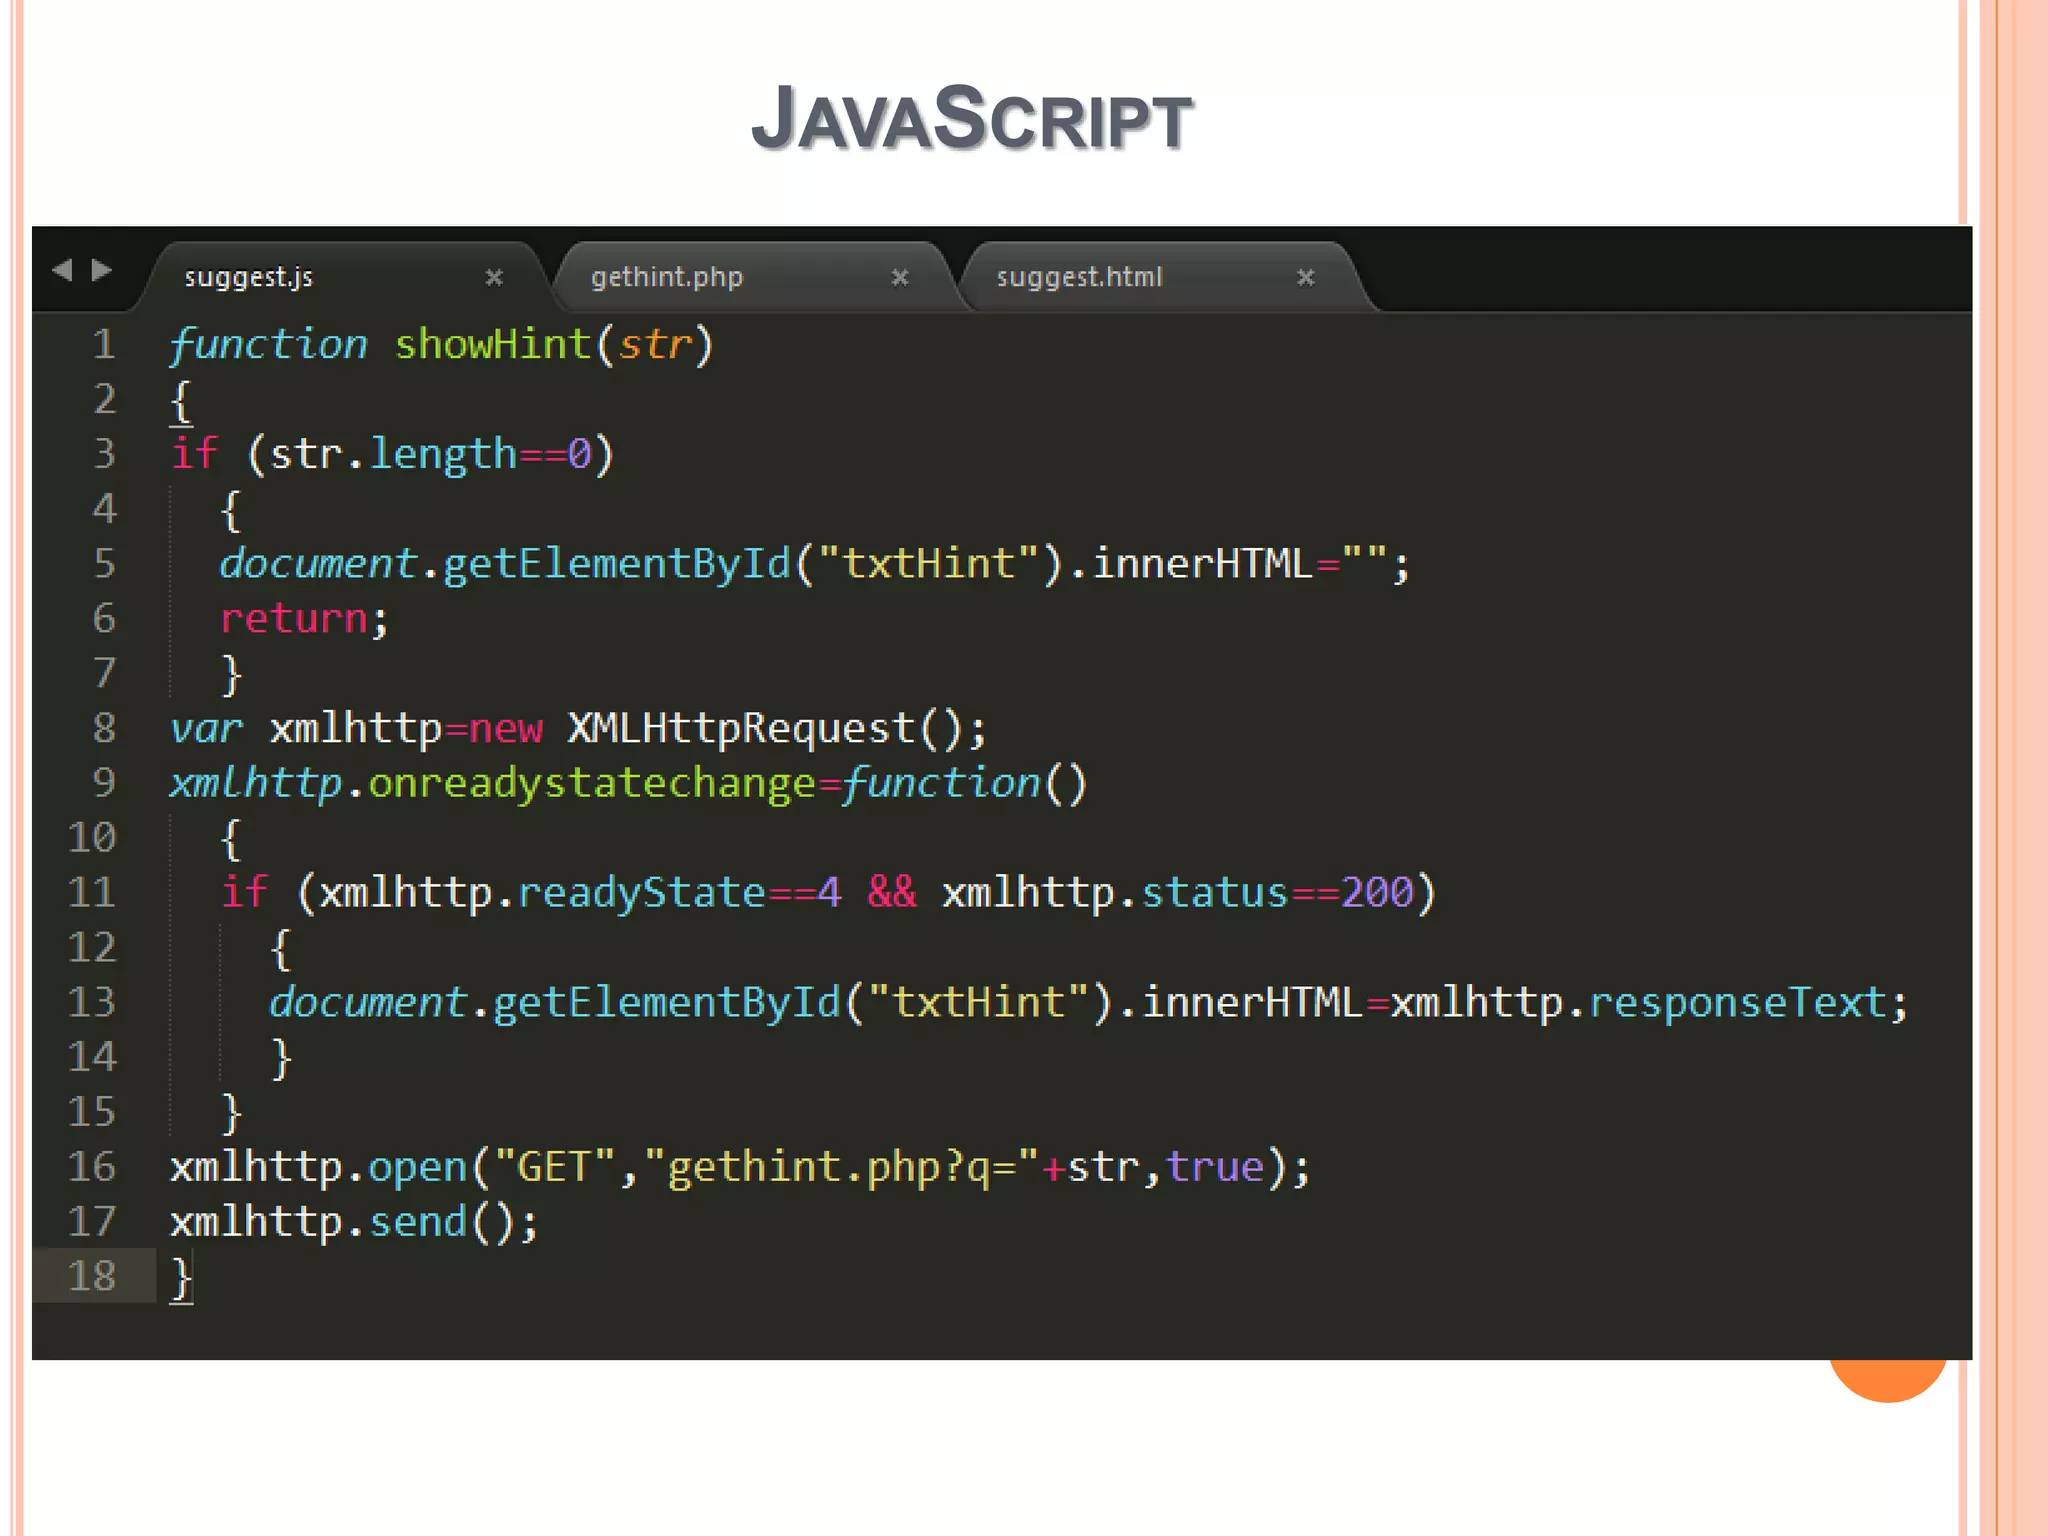This screenshot has height=1536, width=2048.
Task: Click the JavaScript slide title
Action: 972,118
